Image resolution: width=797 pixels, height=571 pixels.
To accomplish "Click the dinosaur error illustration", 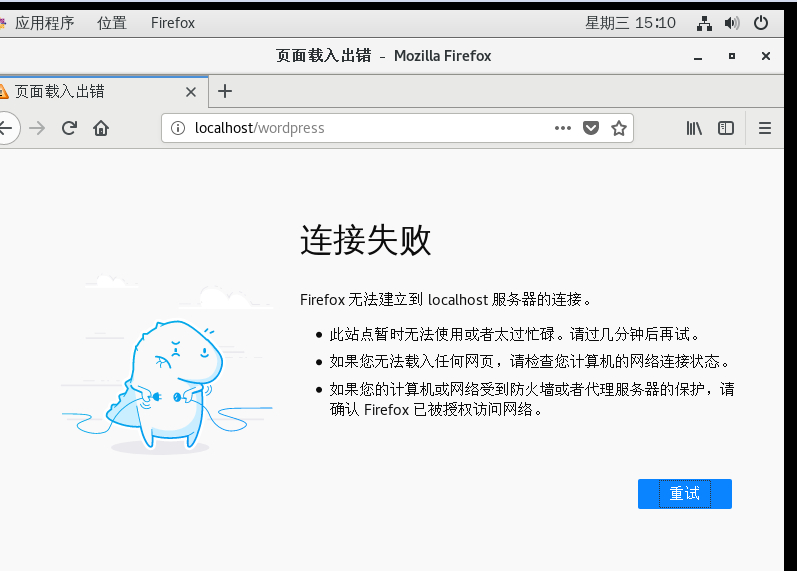I will (167, 364).
